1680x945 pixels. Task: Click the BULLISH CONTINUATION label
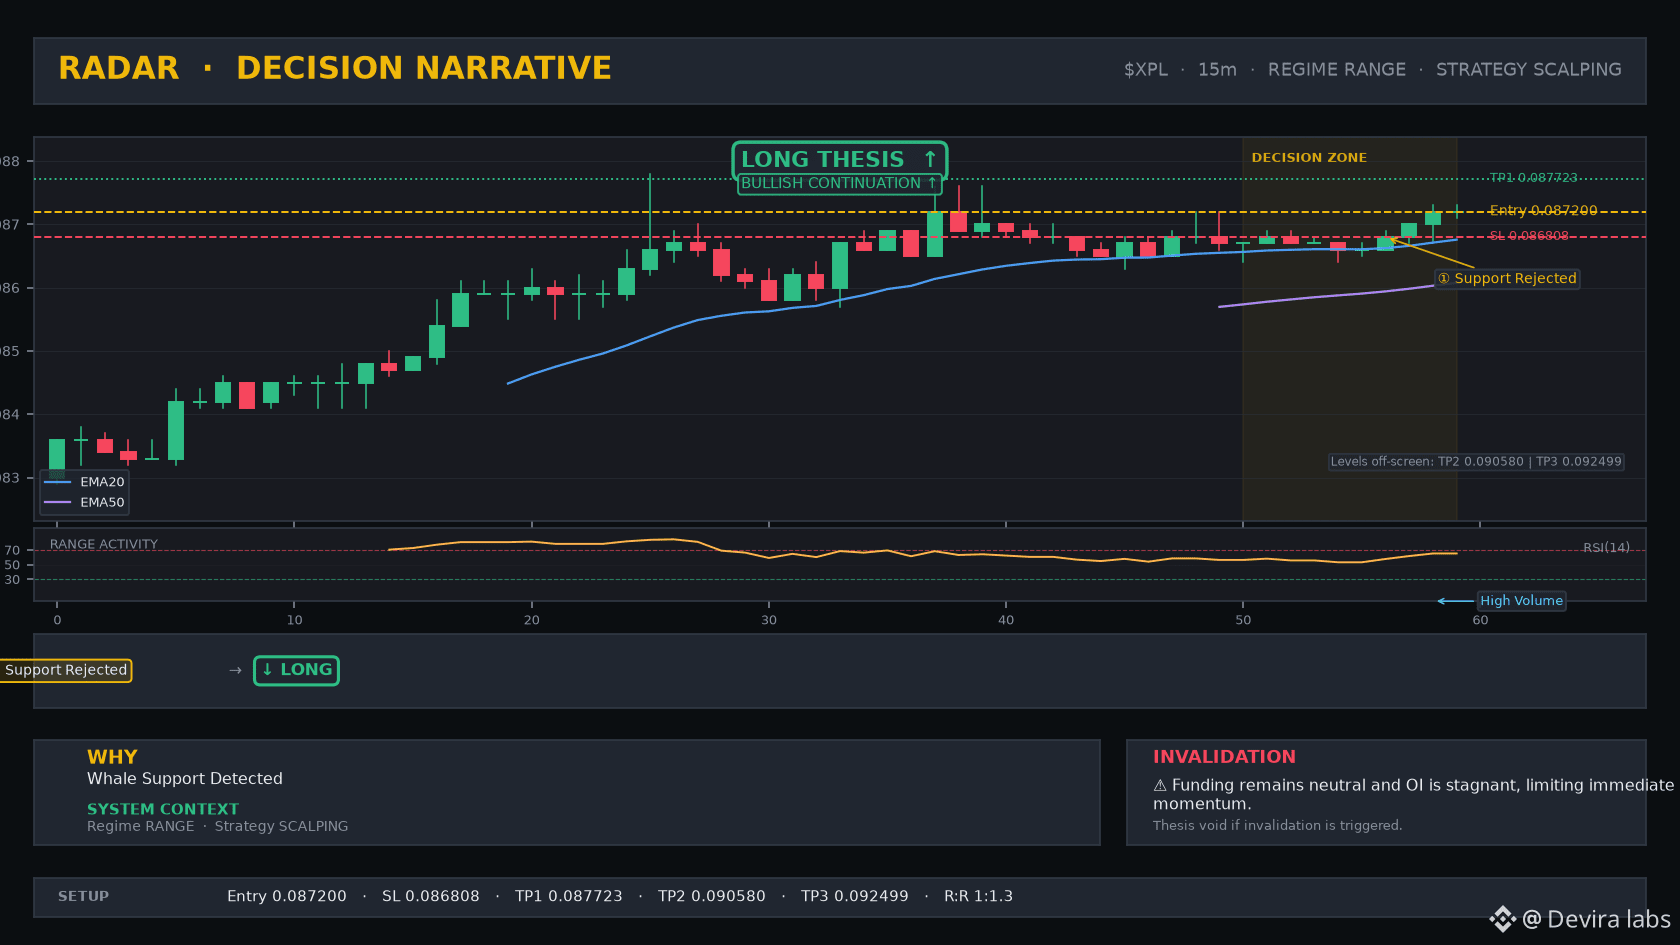pos(839,184)
